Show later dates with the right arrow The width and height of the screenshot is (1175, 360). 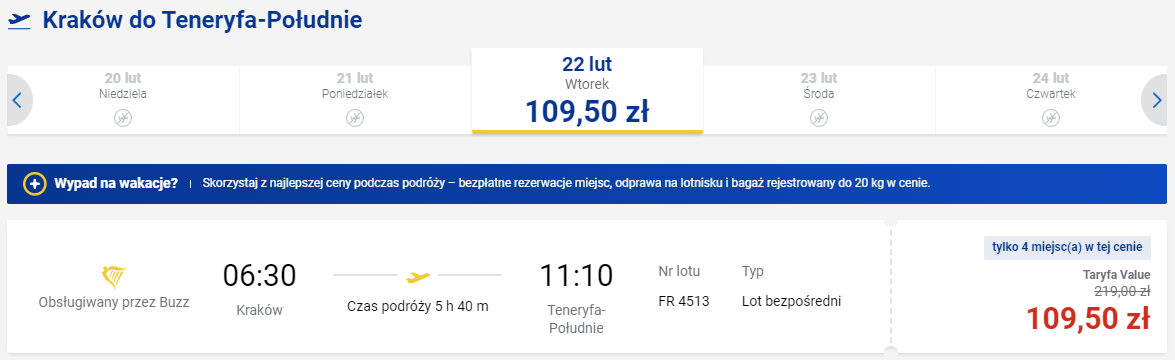tap(1155, 100)
